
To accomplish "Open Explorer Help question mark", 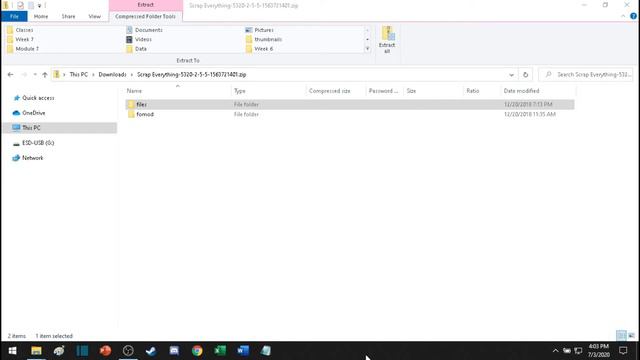I will tap(633, 16).
